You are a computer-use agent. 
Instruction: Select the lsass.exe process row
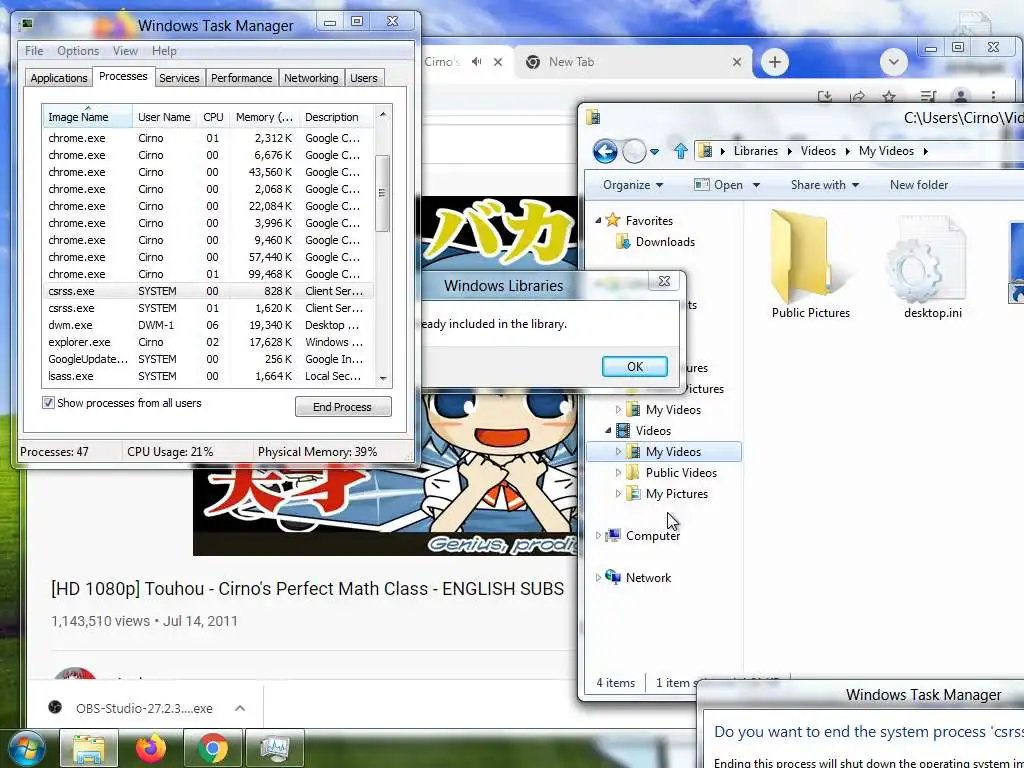208,376
